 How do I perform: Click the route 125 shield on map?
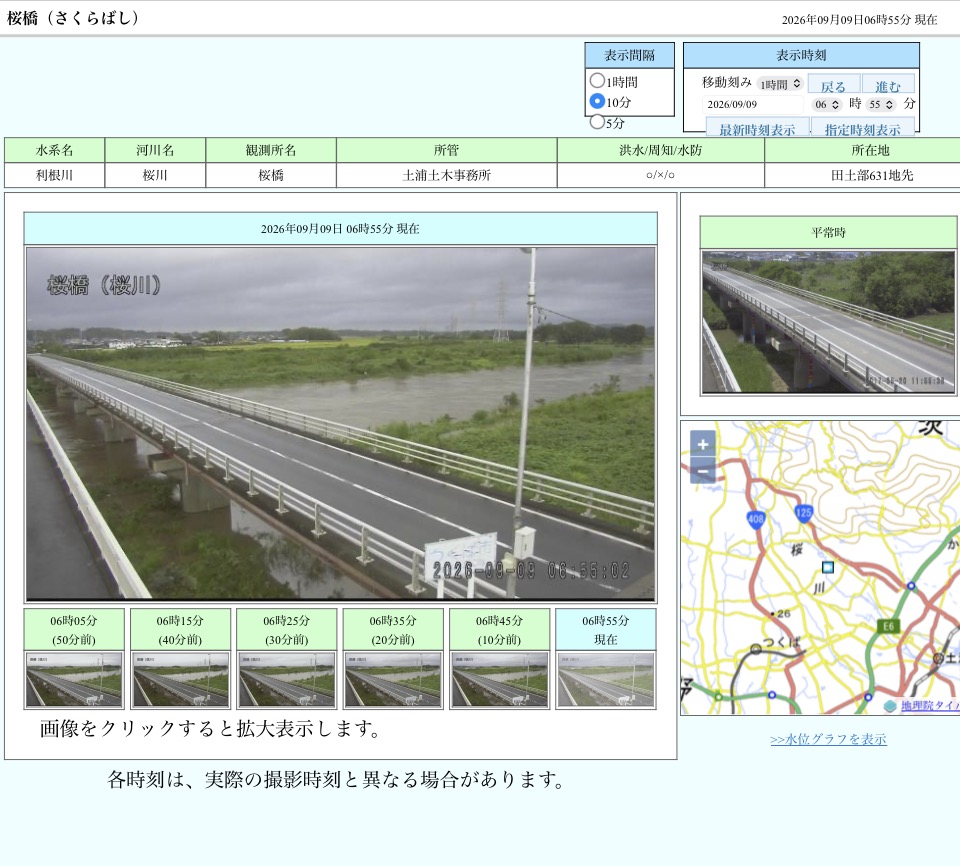[x=803, y=513]
